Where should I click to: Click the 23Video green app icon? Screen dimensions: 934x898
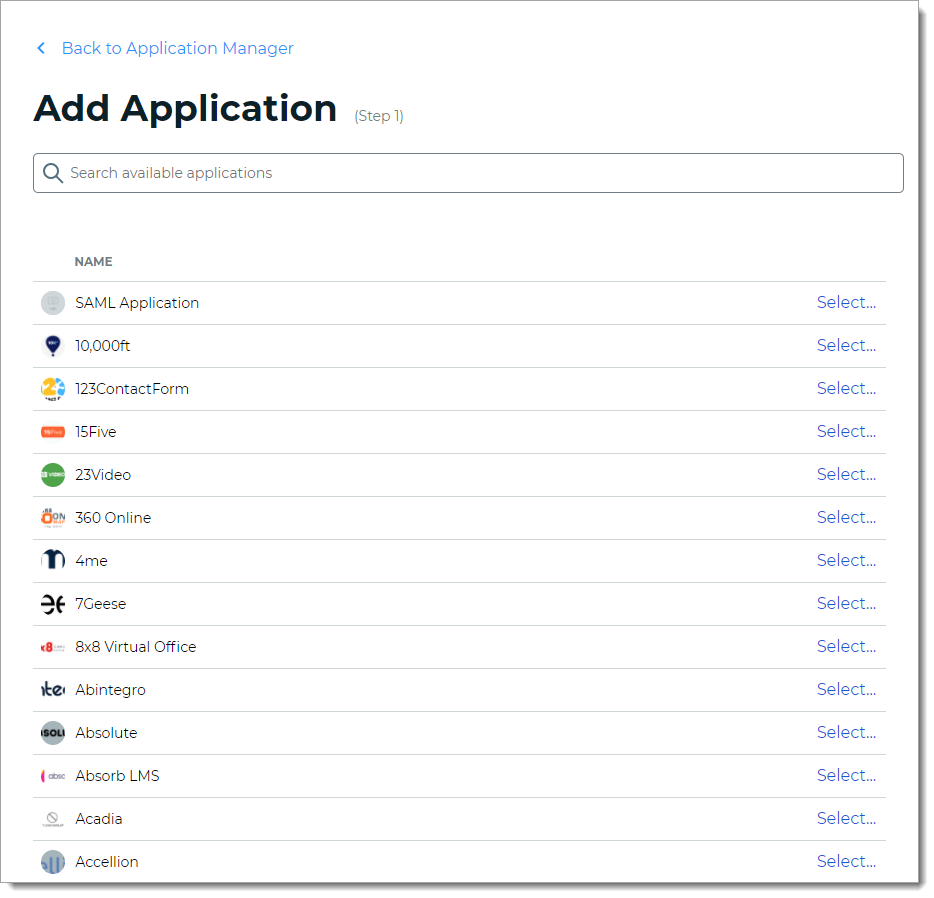click(52, 474)
